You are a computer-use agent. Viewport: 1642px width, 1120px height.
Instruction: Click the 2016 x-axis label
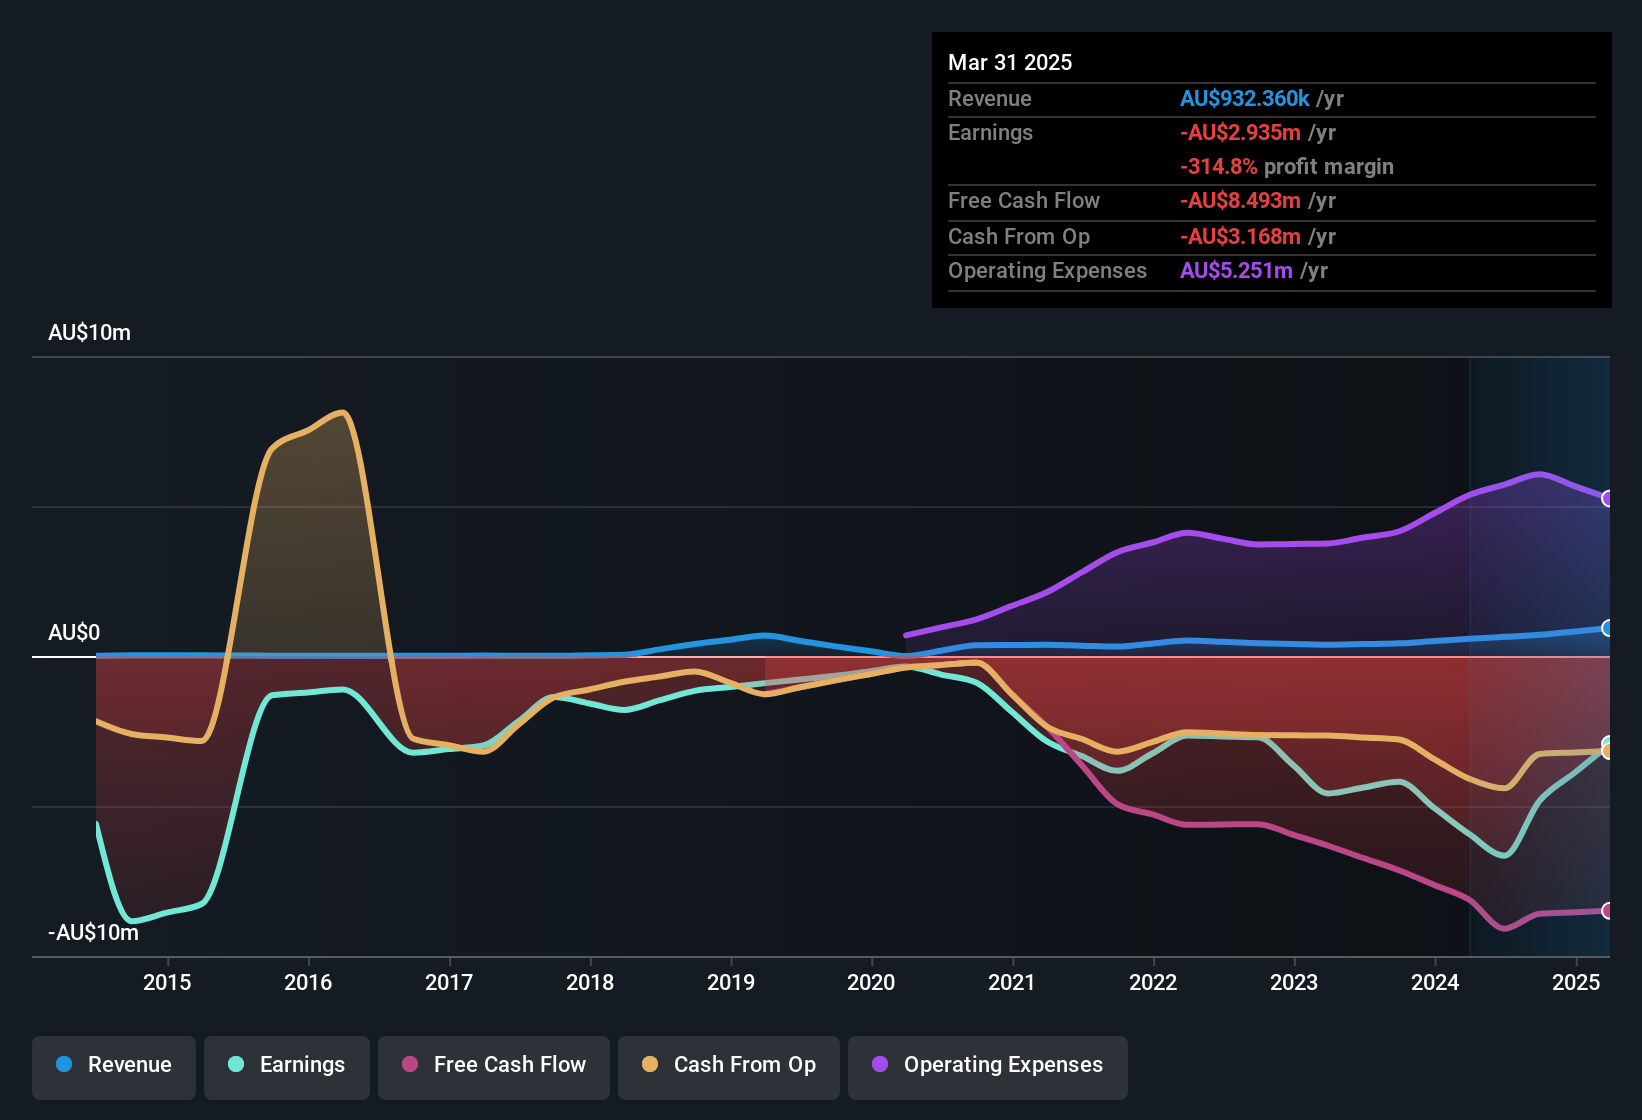click(x=308, y=982)
